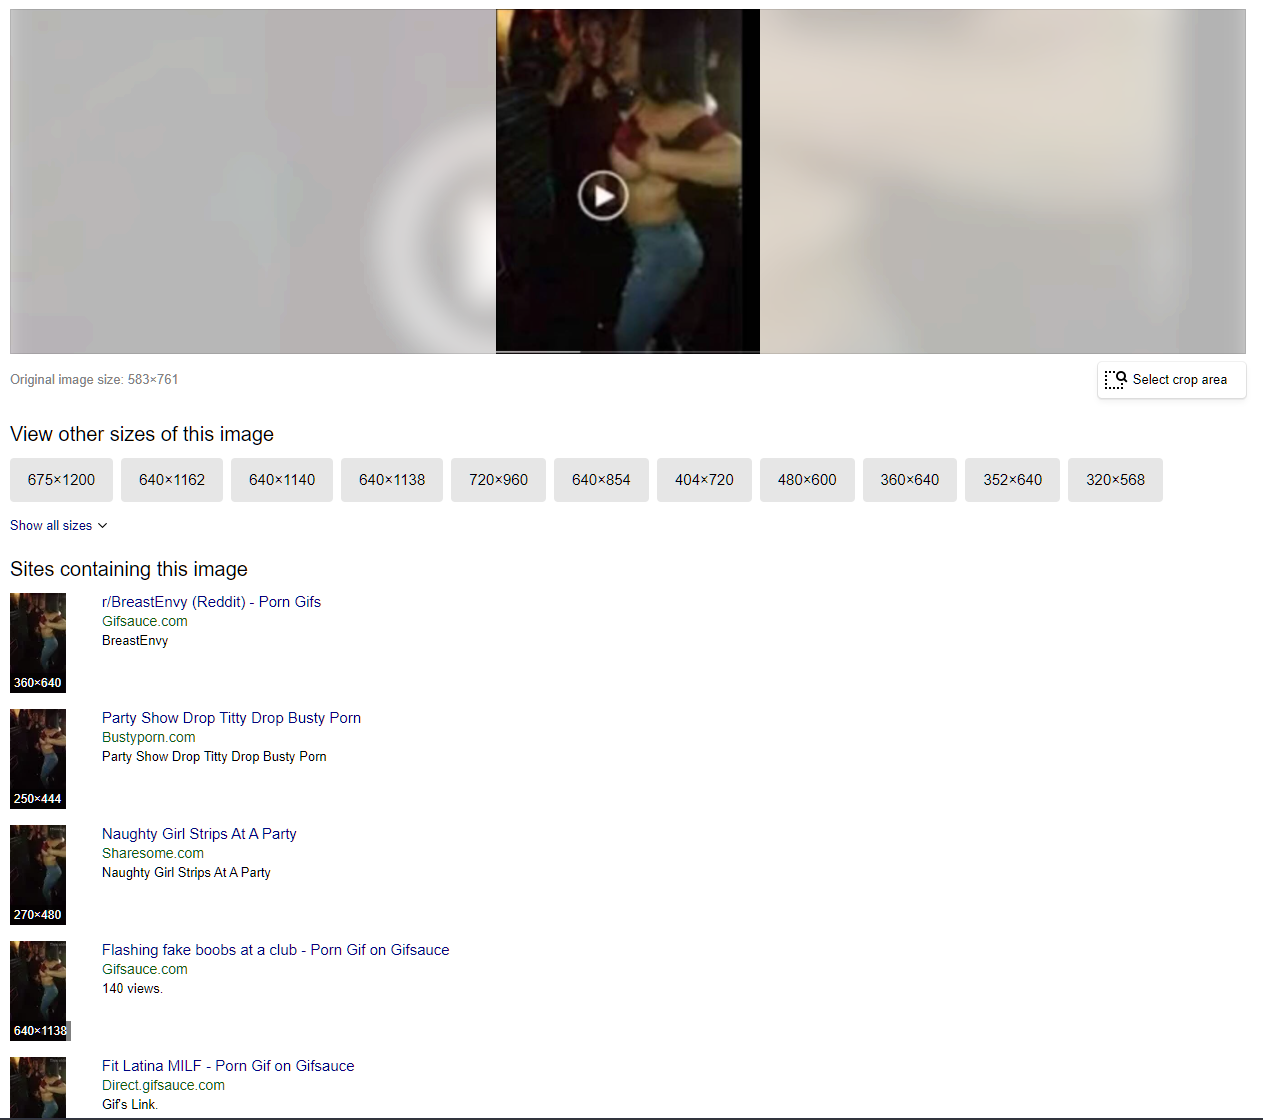1263x1120 pixels.
Task: Select the 320×568 image size
Action: pyautogui.click(x=1115, y=480)
